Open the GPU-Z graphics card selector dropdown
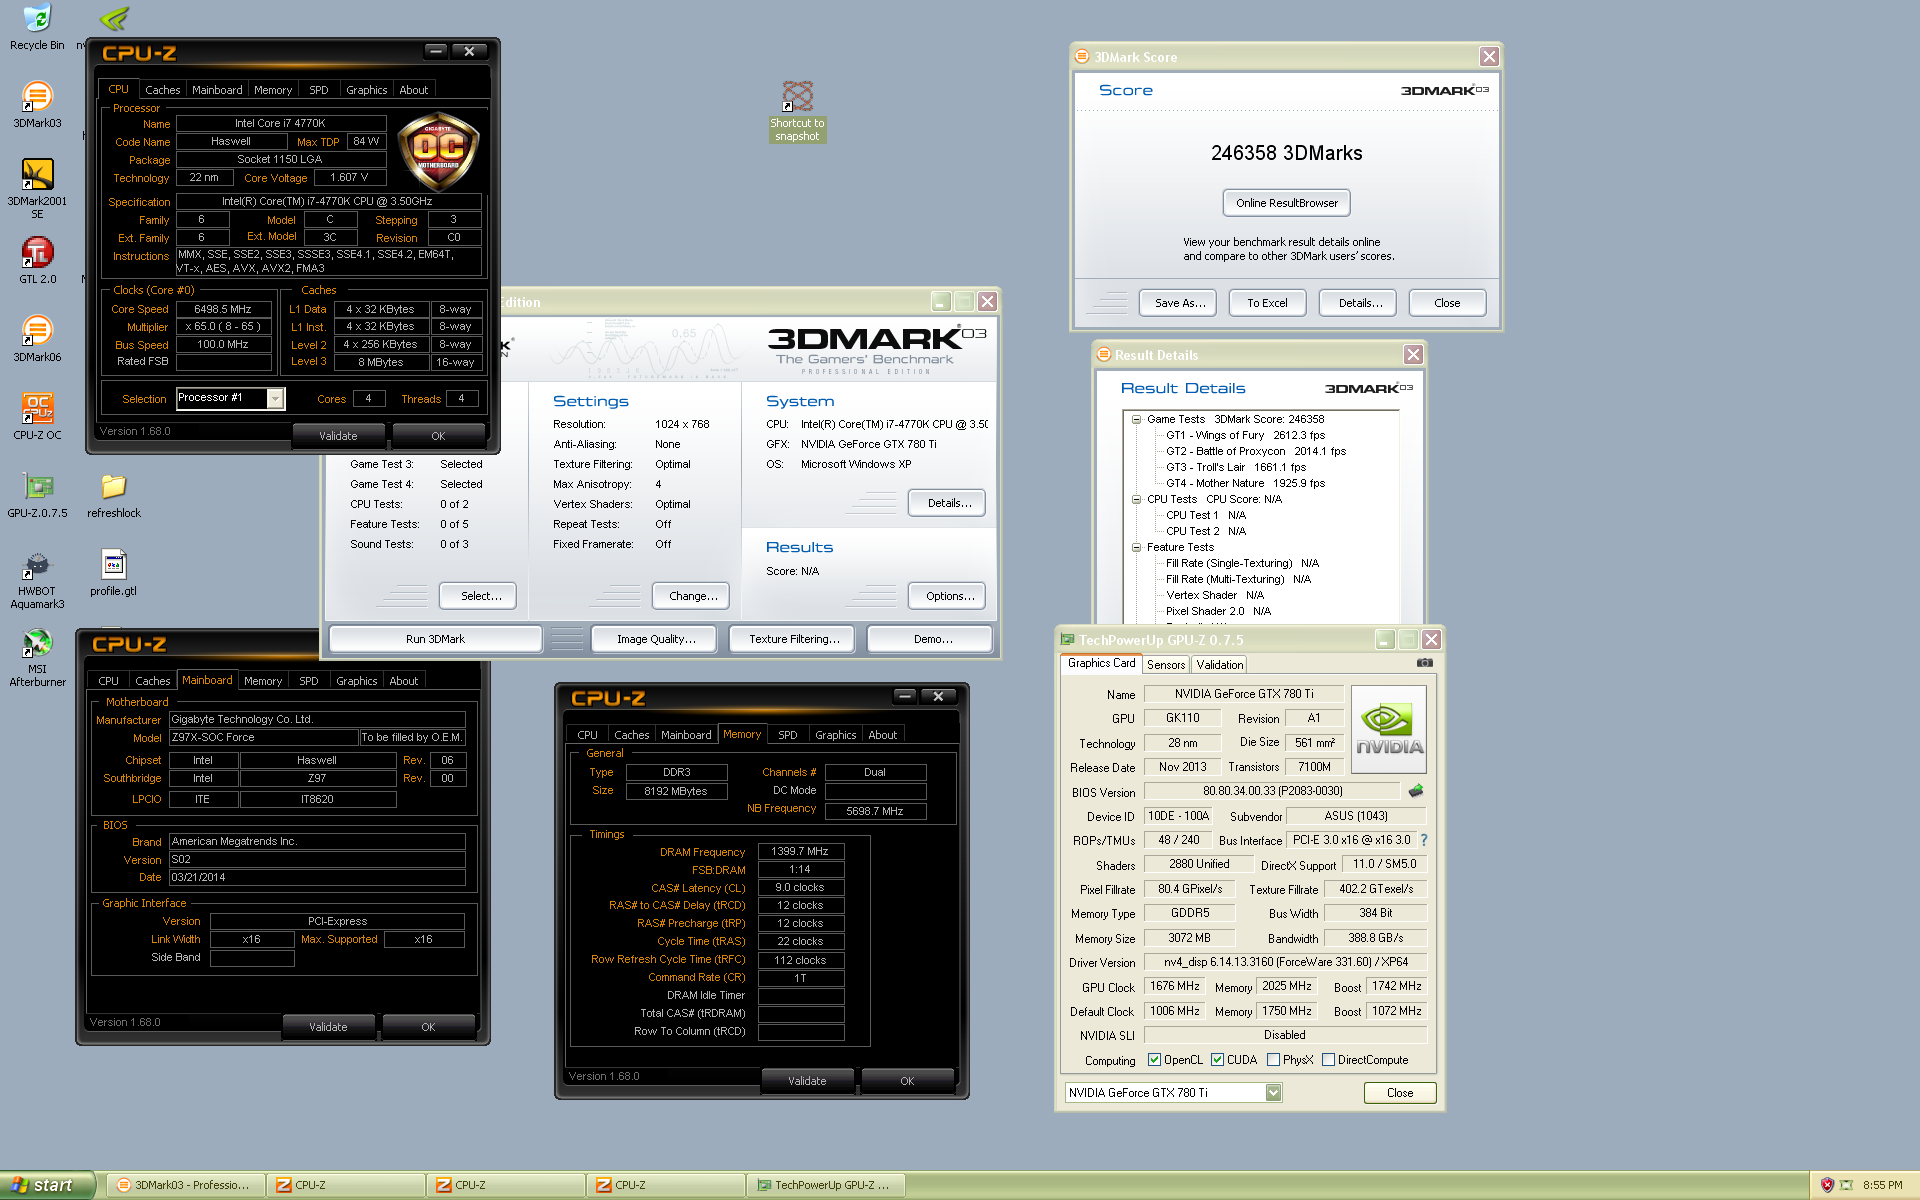1920x1200 pixels. (1273, 1092)
